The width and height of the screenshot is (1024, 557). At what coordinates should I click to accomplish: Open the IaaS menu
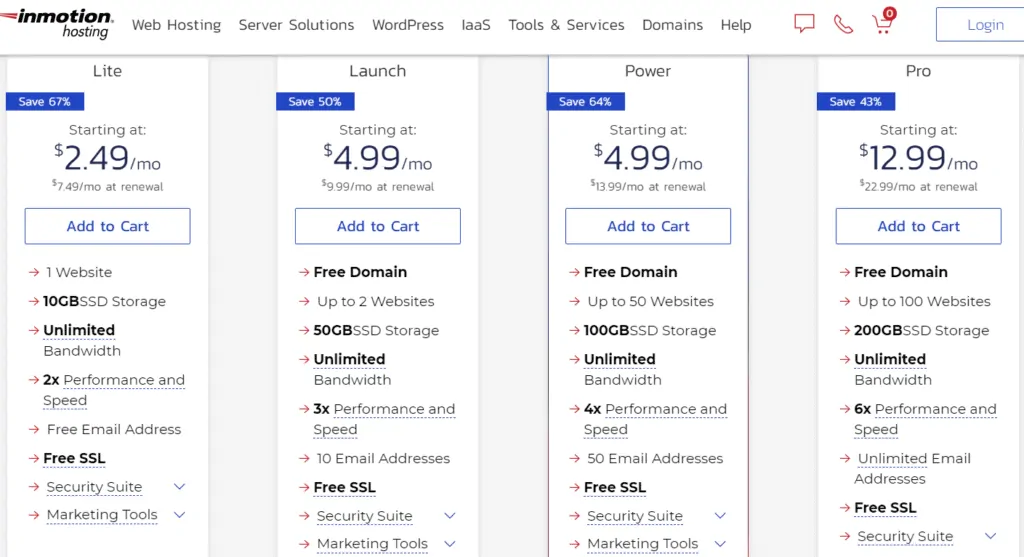point(475,25)
